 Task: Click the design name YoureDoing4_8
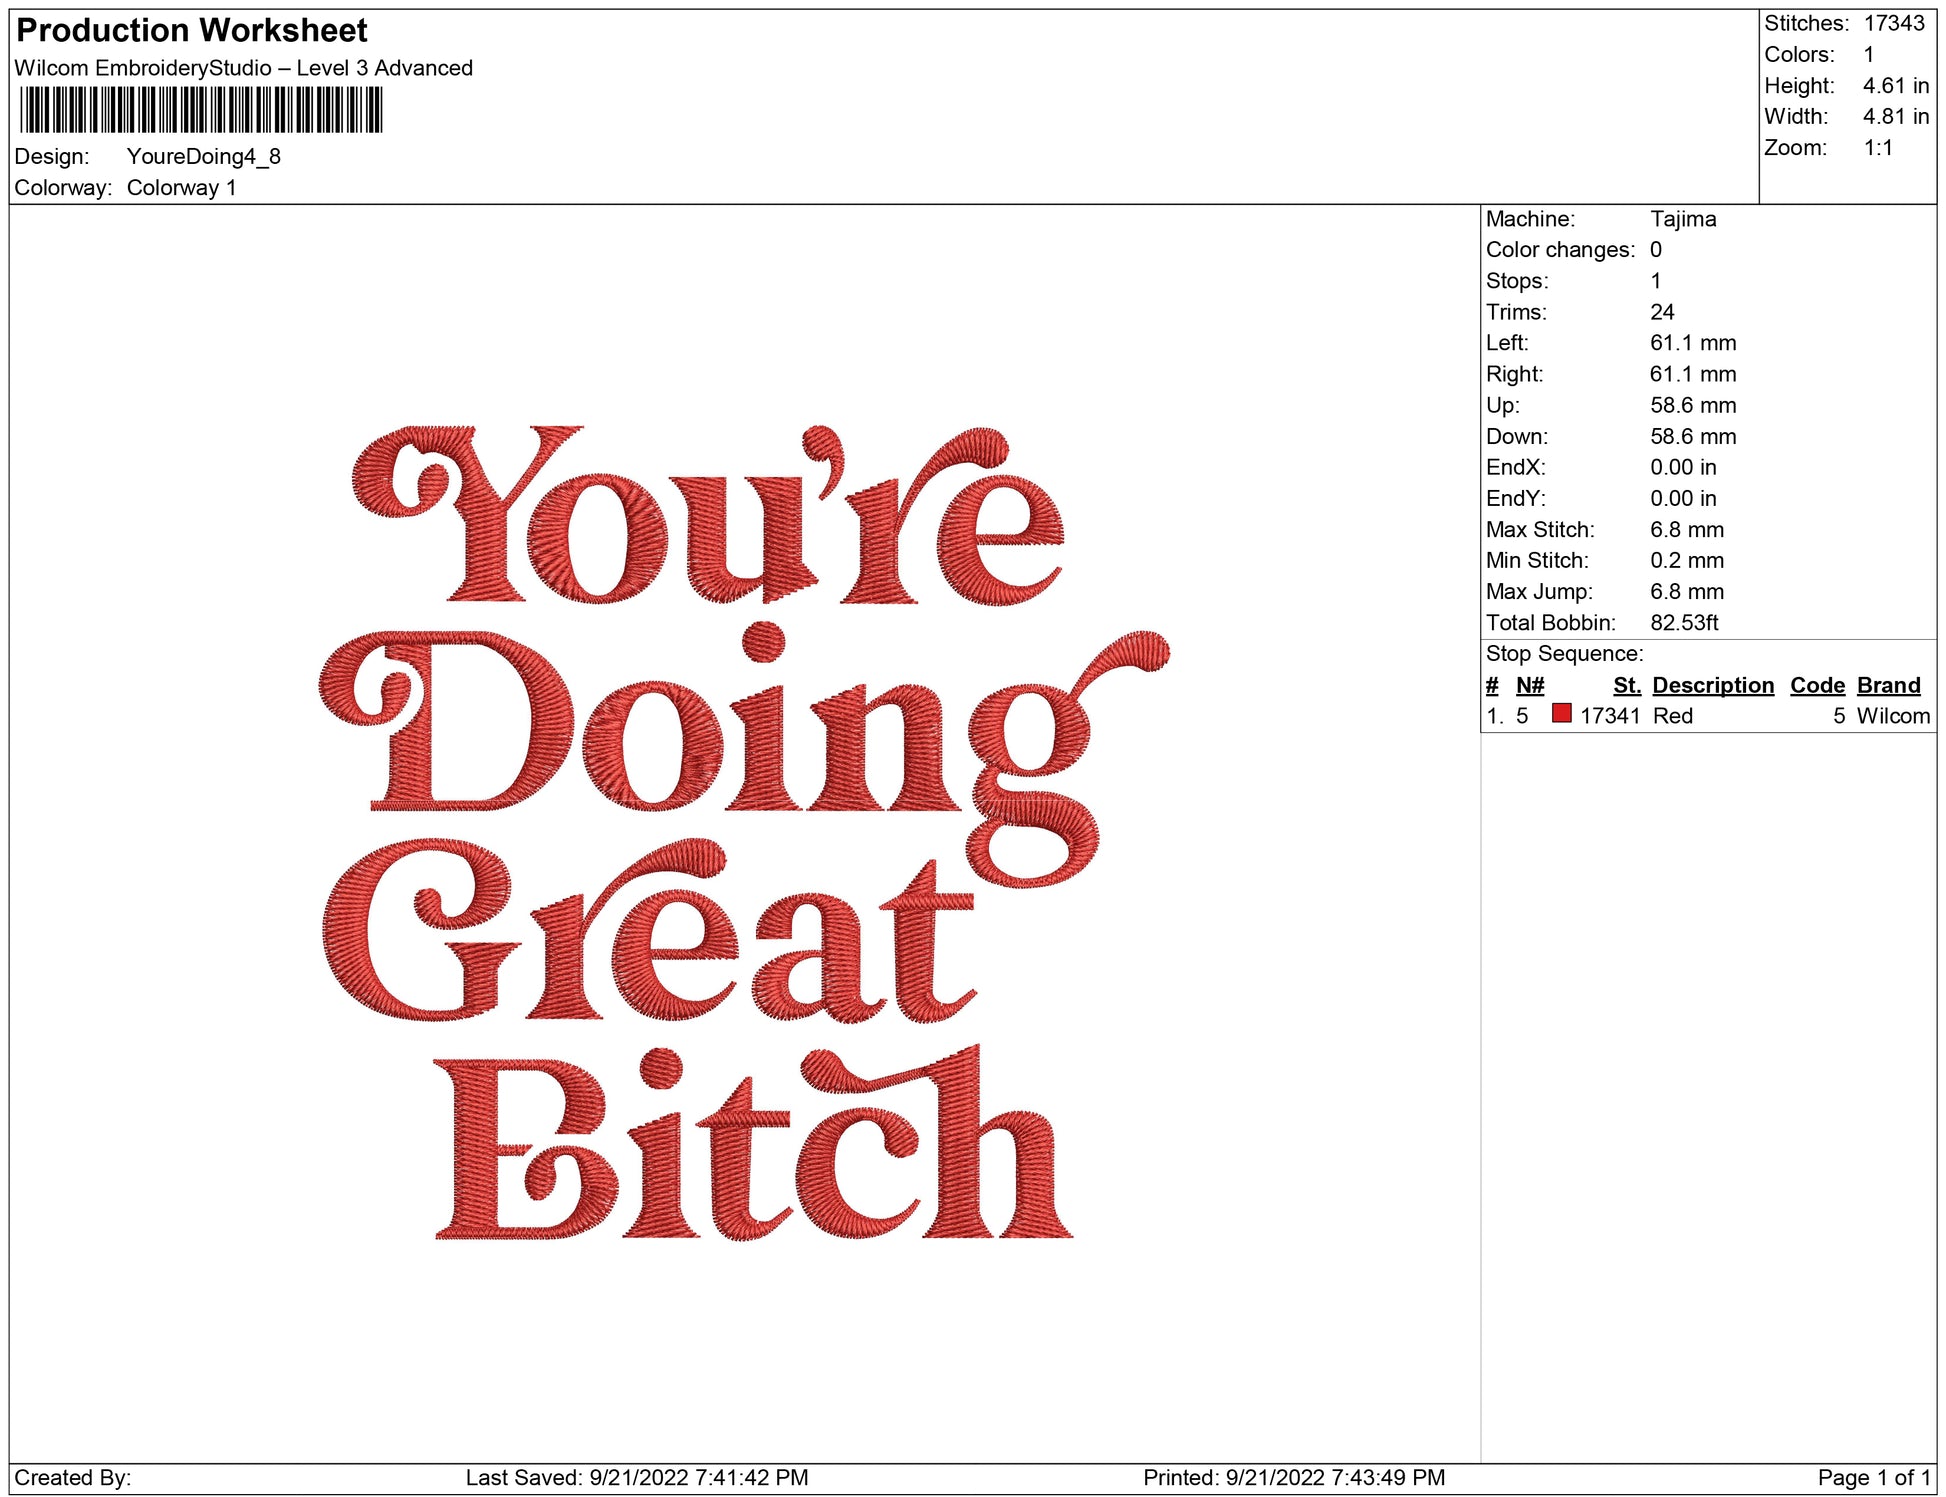203,157
